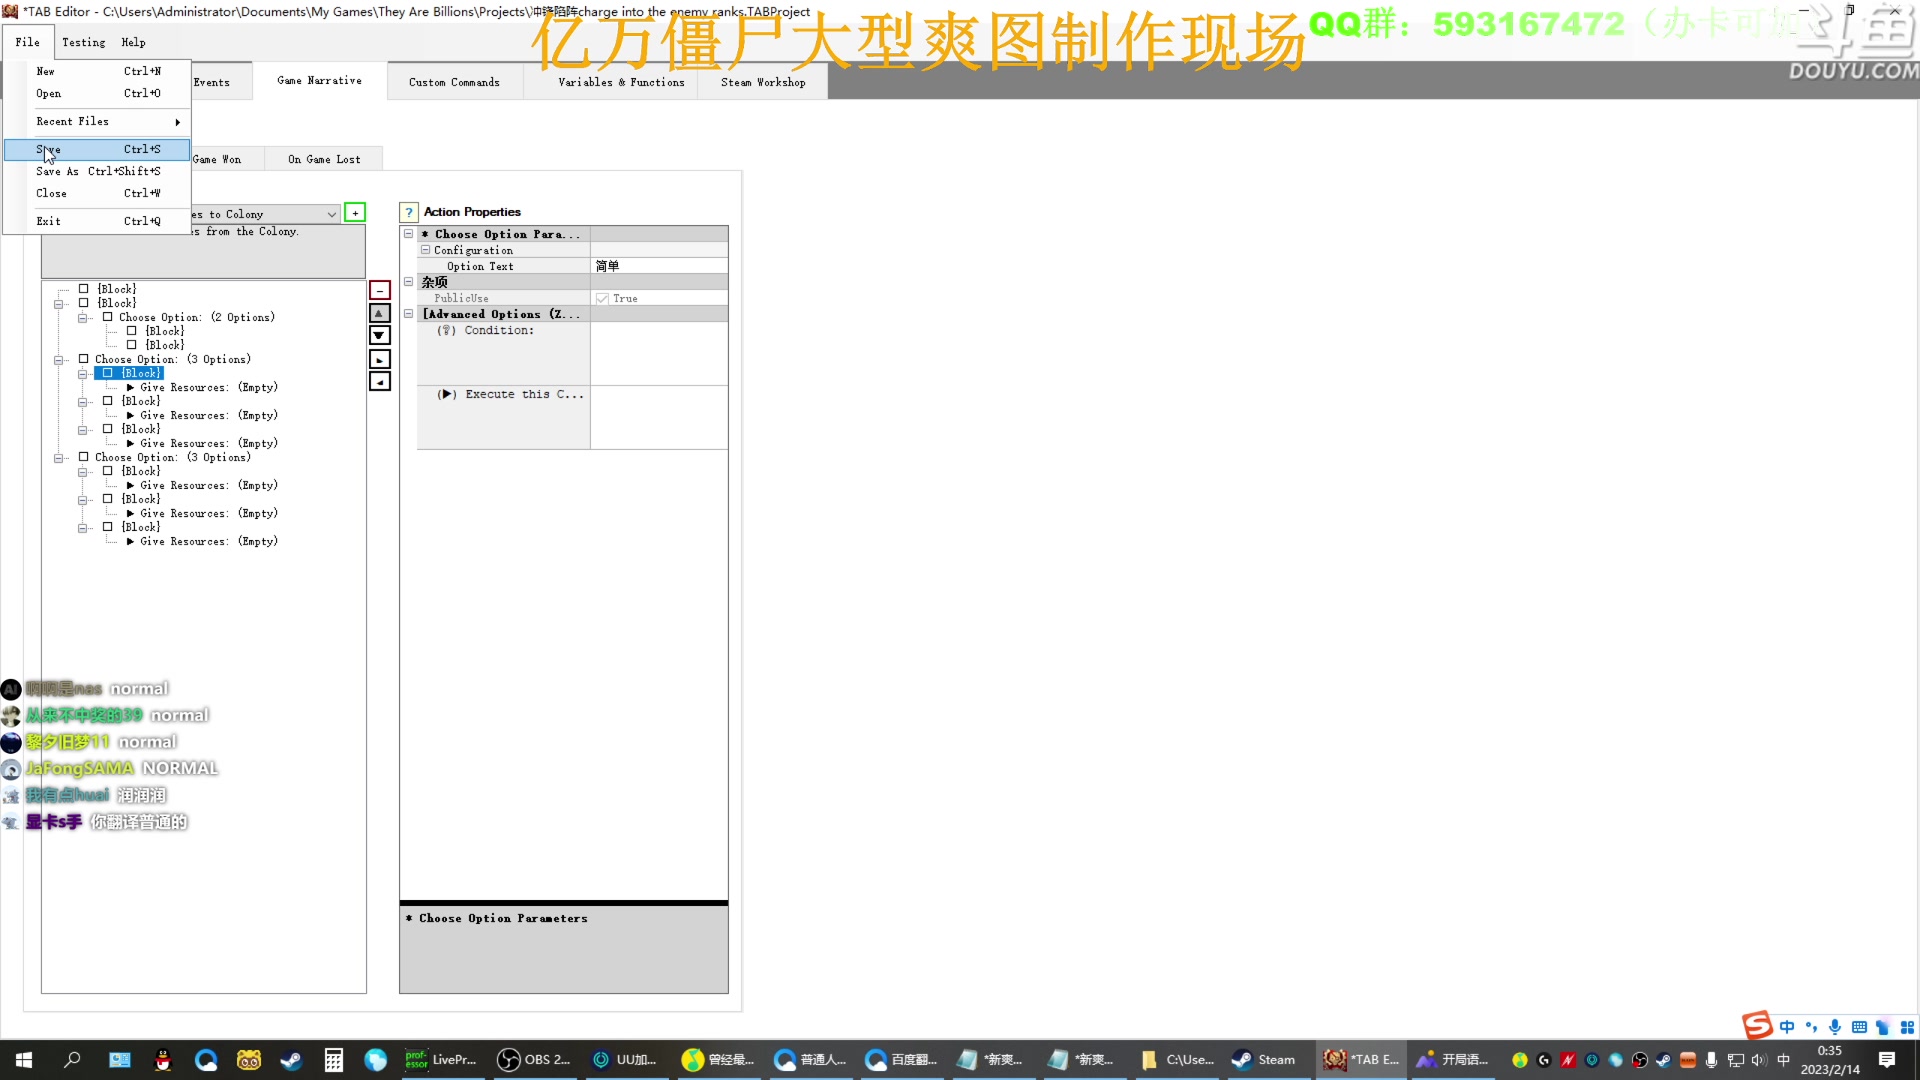
Task: Collapse the Configuration group in Action Properties
Action: 425,250
